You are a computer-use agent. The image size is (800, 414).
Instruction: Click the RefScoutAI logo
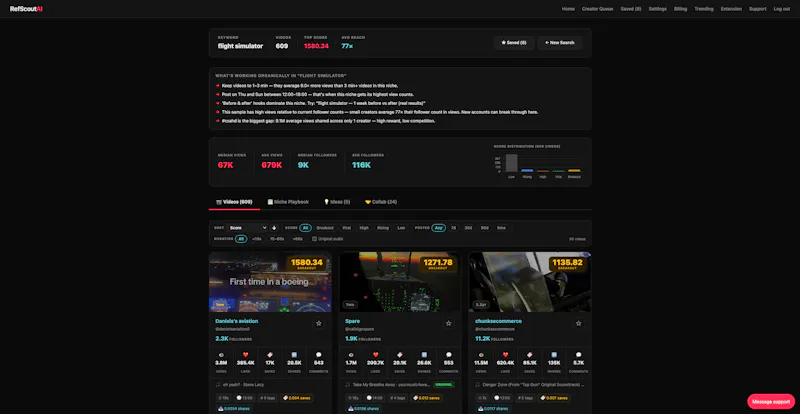pos(26,9)
